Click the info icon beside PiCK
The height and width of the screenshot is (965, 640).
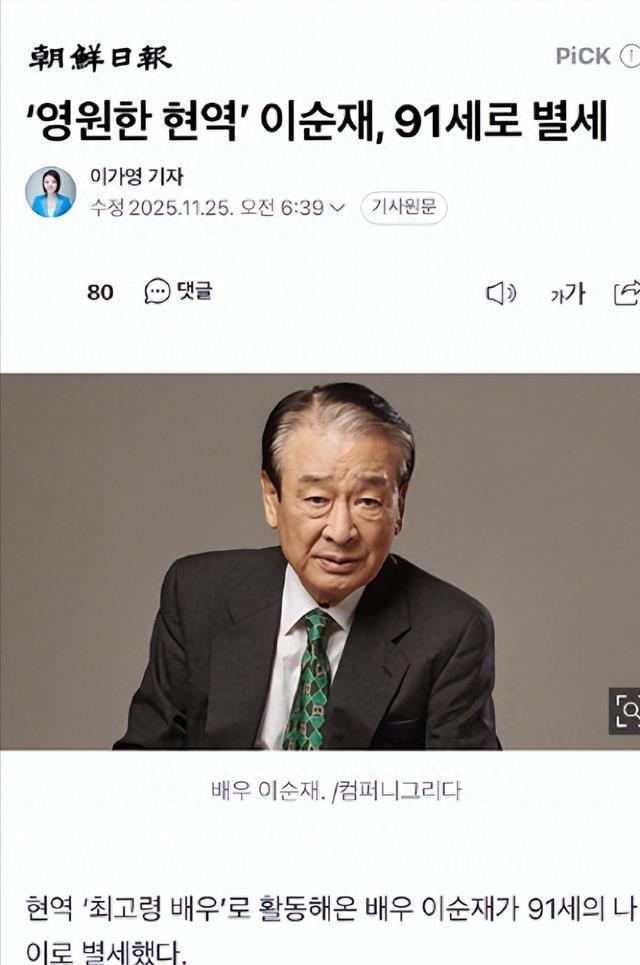pos(630,56)
